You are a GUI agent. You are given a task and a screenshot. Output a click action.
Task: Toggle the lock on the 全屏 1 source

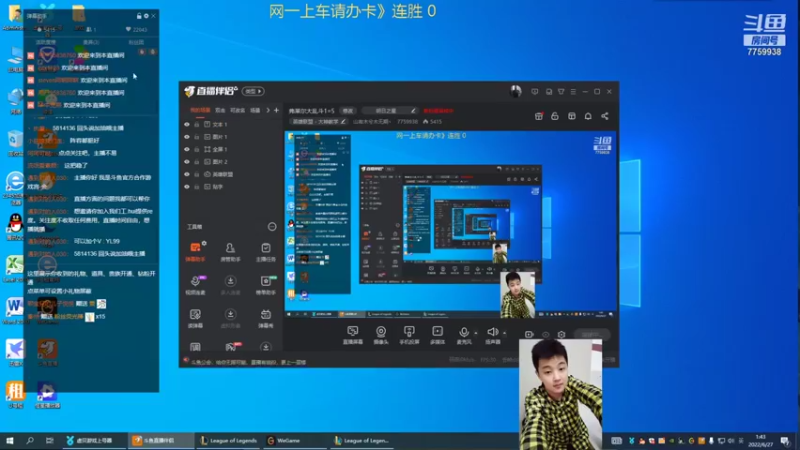pyautogui.click(x=196, y=149)
